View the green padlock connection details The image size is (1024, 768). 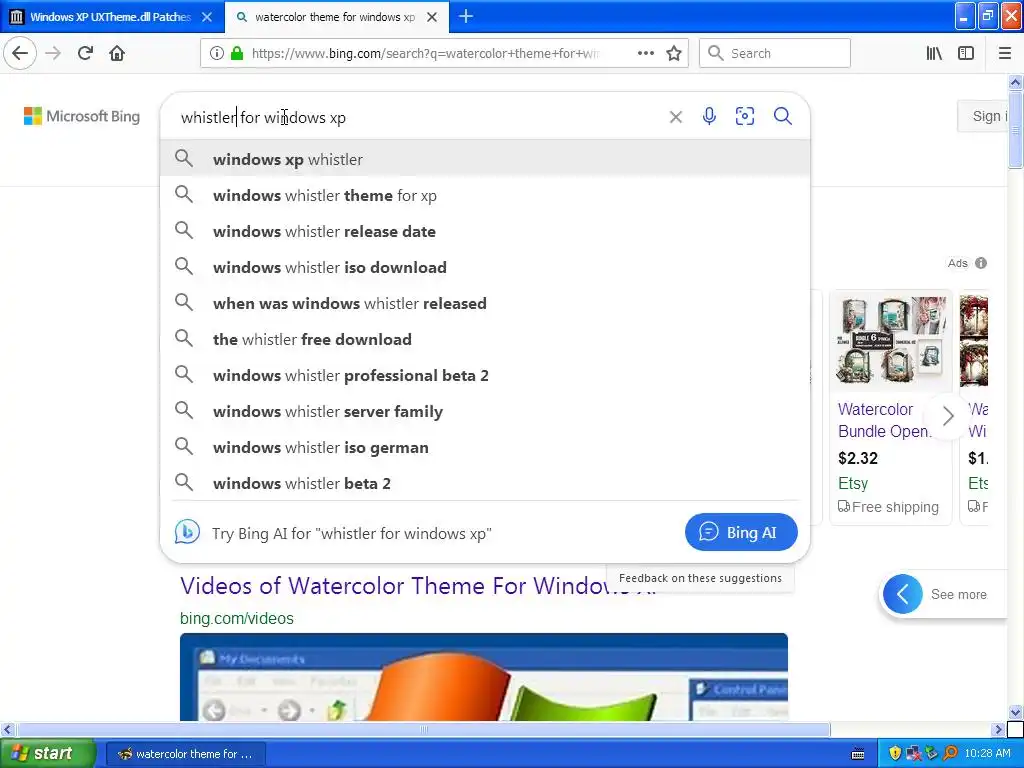click(x=237, y=53)
